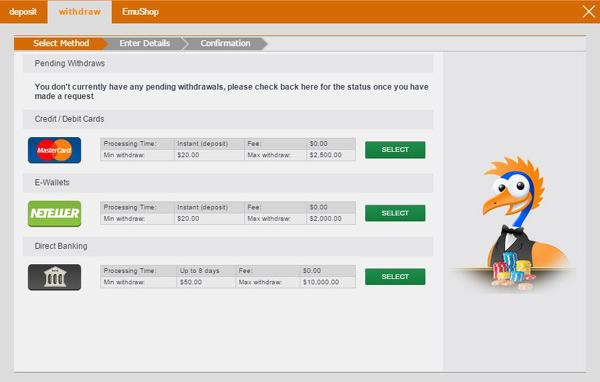
Task: Switch to the deposit tab
Action: pos(23,12)
